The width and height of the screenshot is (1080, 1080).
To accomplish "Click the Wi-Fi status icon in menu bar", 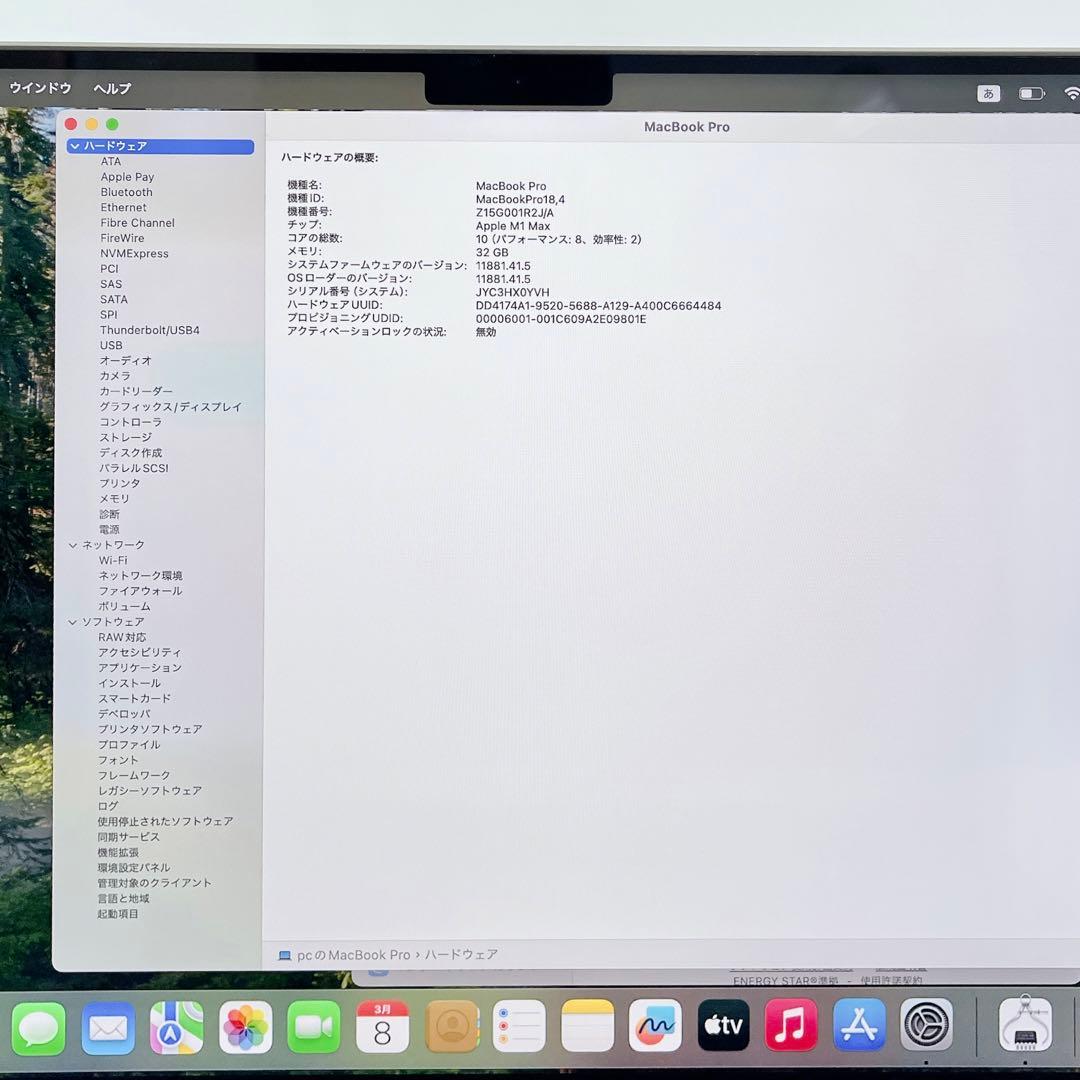I will click(x=1071, y=93).
